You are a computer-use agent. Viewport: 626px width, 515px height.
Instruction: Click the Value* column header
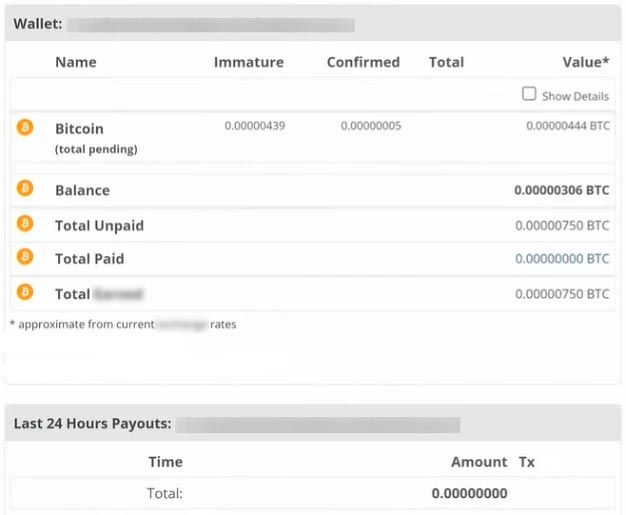pos(586,62)
